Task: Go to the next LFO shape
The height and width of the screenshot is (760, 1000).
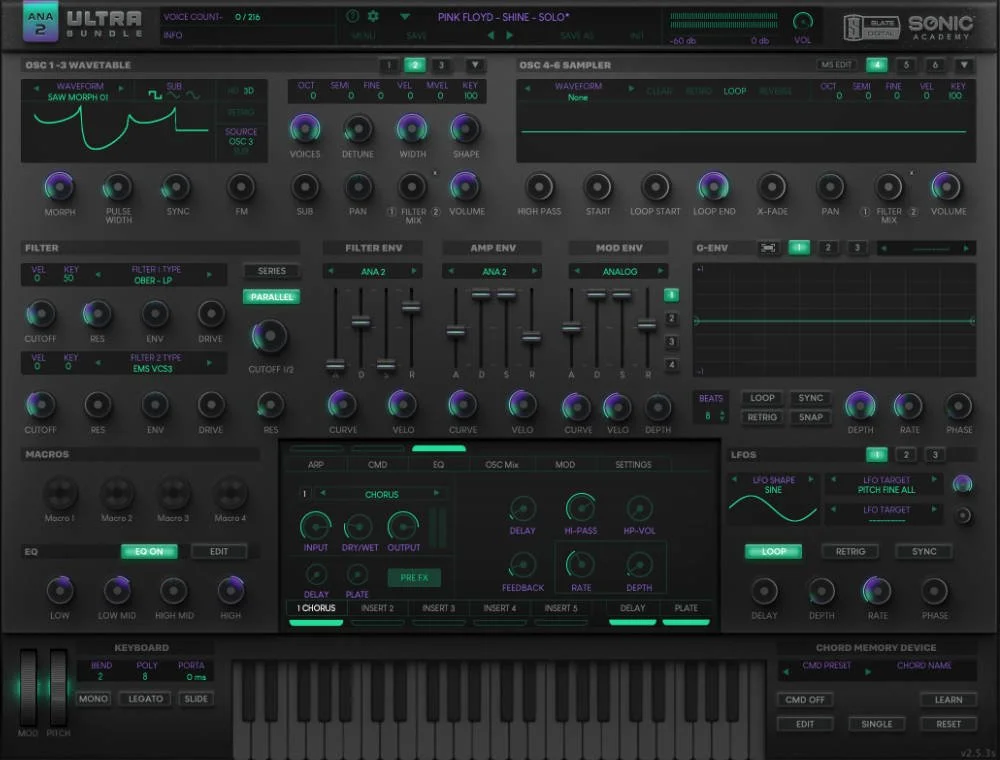Action: click(811, 479)
